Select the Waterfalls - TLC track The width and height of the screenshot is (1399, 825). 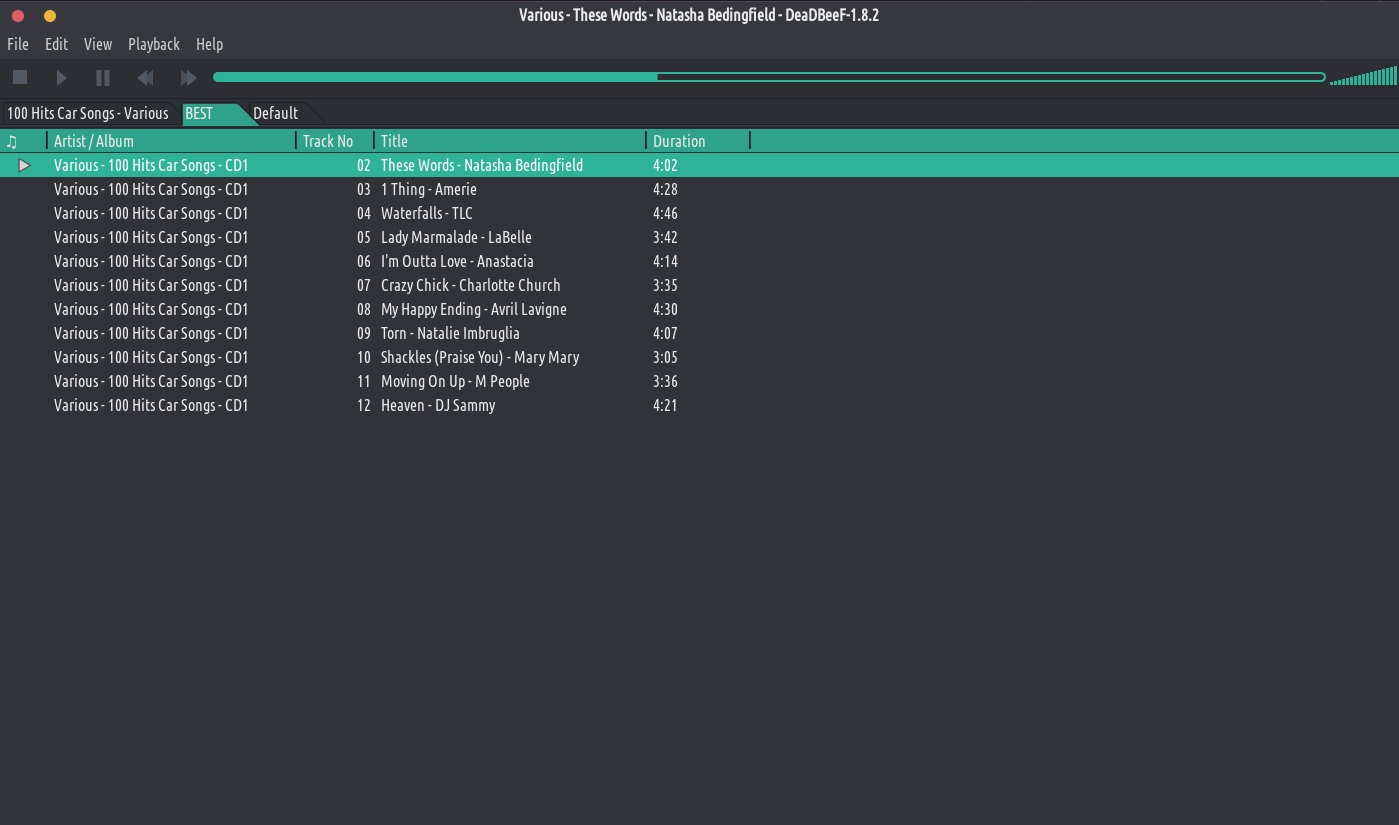pos(427,213)
